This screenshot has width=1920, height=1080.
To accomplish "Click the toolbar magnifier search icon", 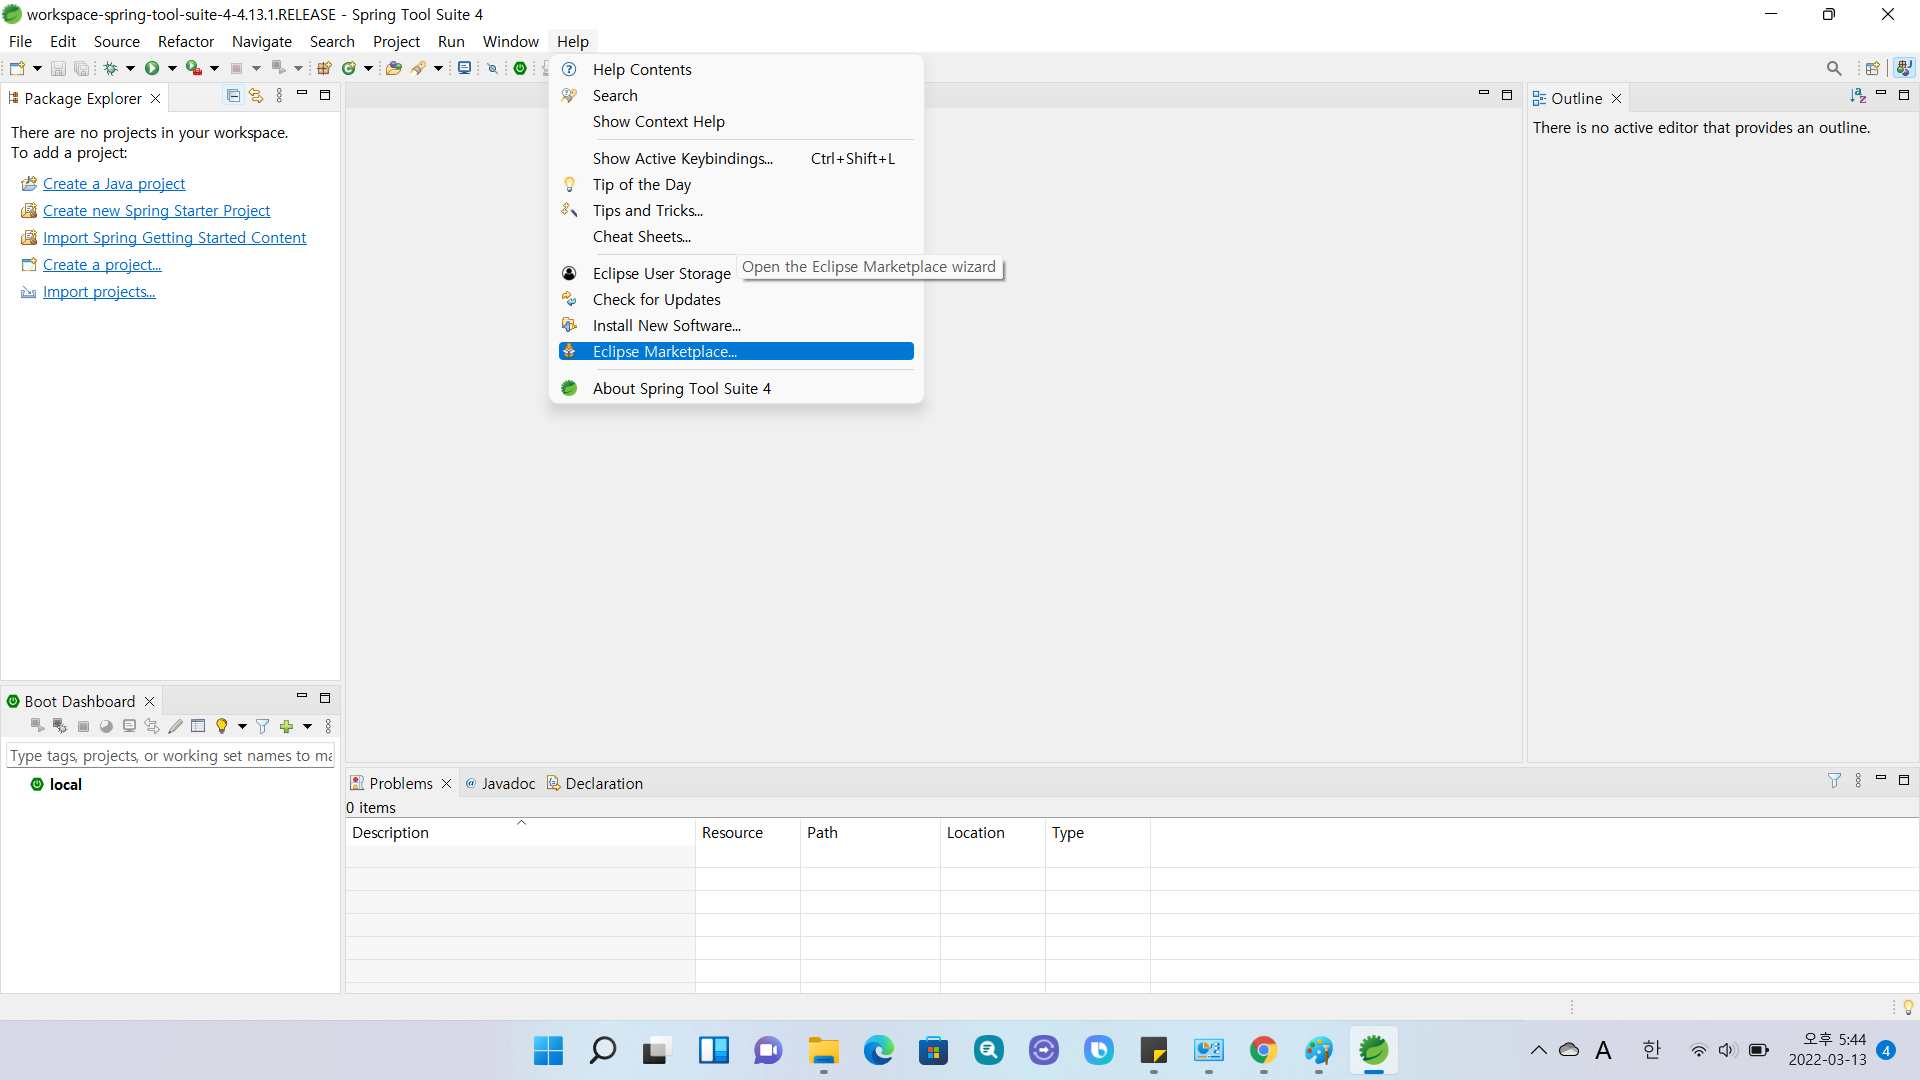I will click(x=1834, y=68).
